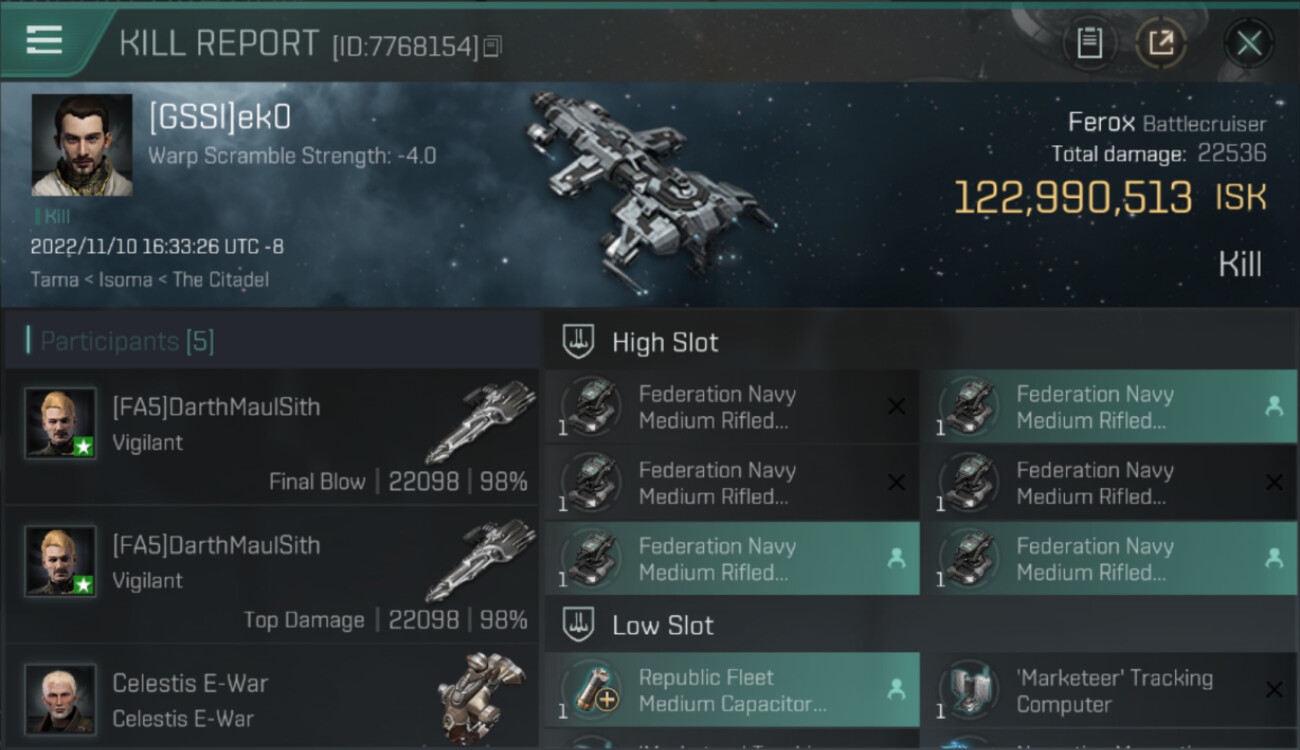Viewport: 1300px width, 750px height.
Task: Select the Republic Fleet Medium Capacitor module
Action: (732, 690)
